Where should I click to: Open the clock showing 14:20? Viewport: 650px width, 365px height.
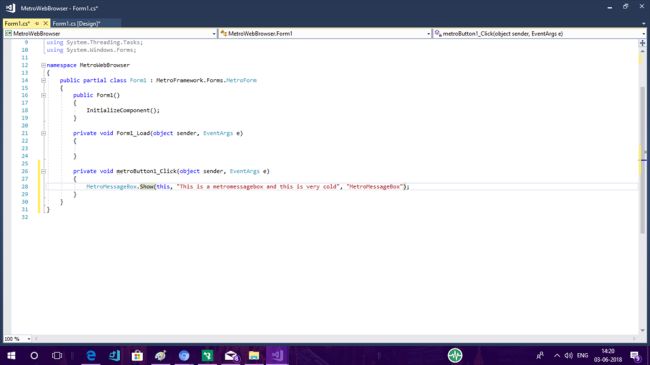coord(608,355)
